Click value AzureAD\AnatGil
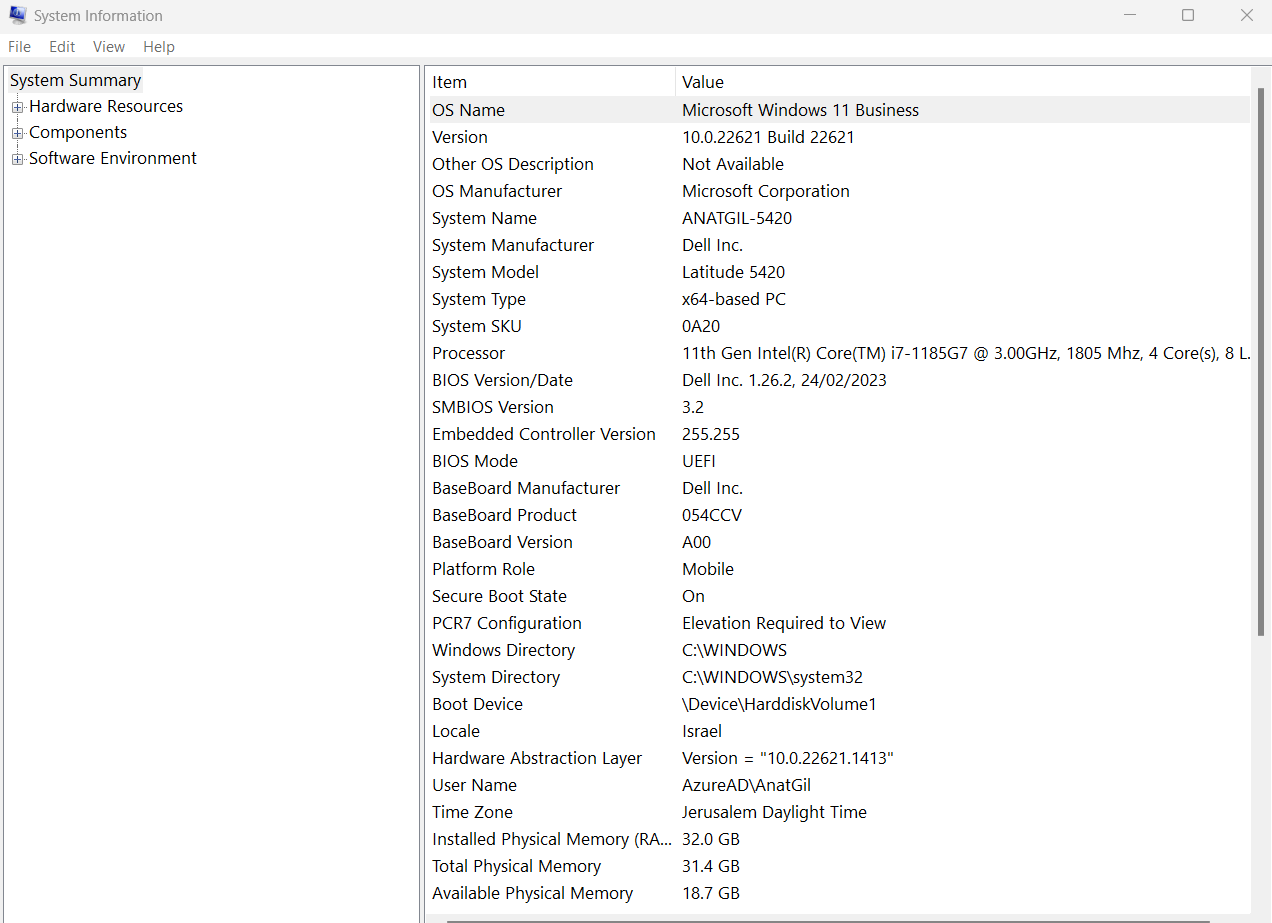The height and width of the screenshot is (923, 1272). [x=746, y=785]
